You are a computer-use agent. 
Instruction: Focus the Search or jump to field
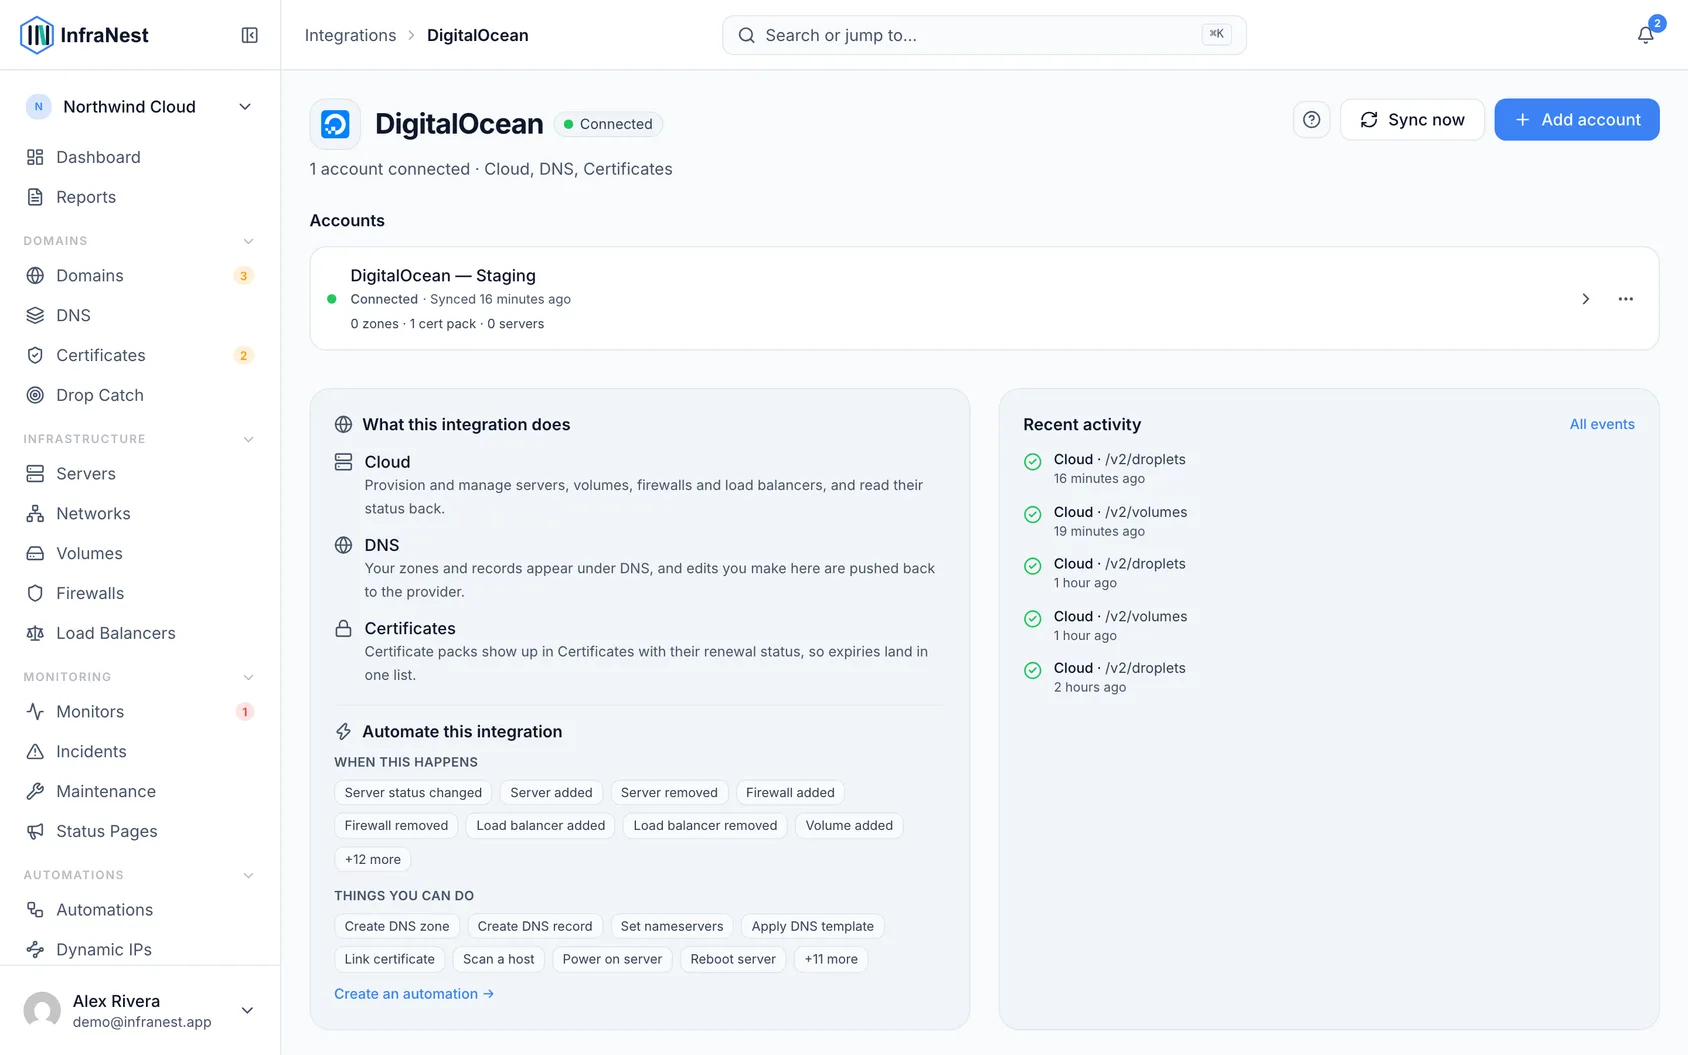click(x=984, y=35)
